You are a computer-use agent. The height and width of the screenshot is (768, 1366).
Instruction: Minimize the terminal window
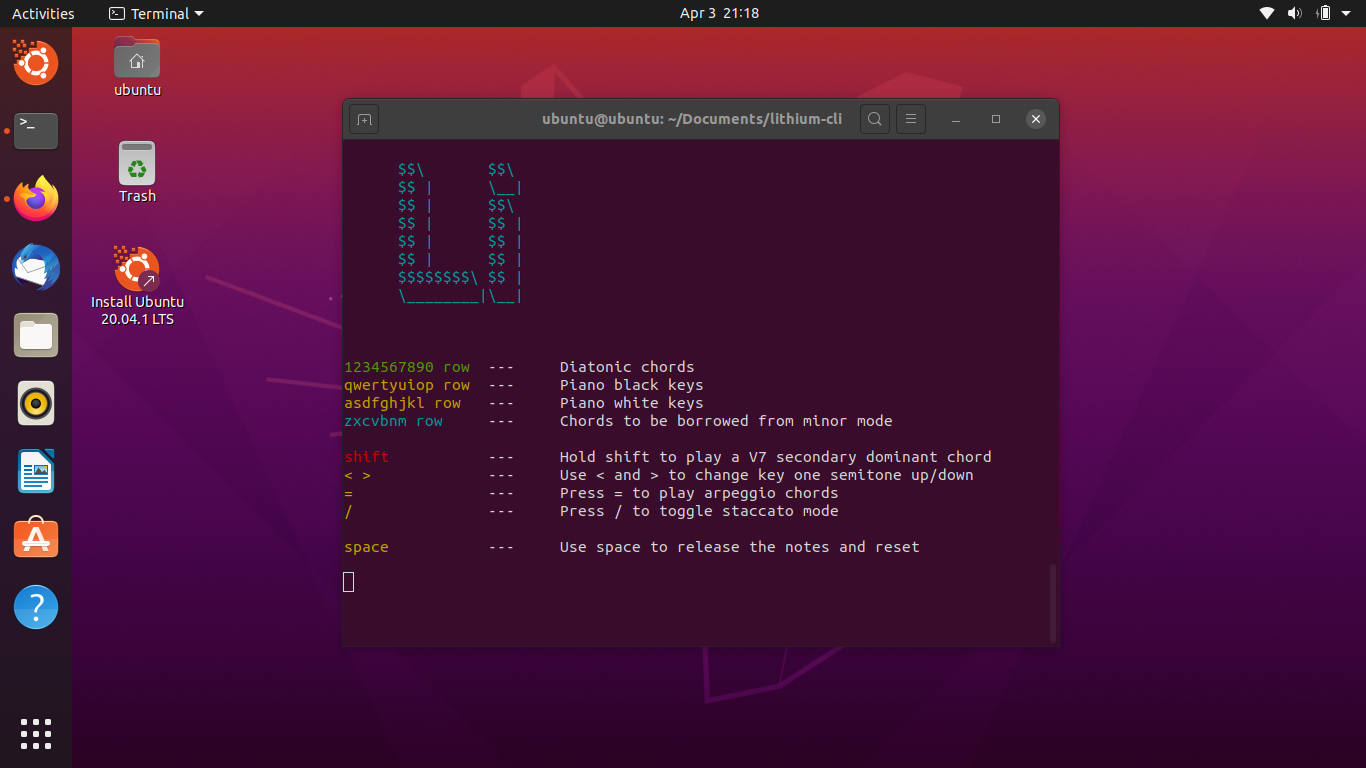(956, 120)
